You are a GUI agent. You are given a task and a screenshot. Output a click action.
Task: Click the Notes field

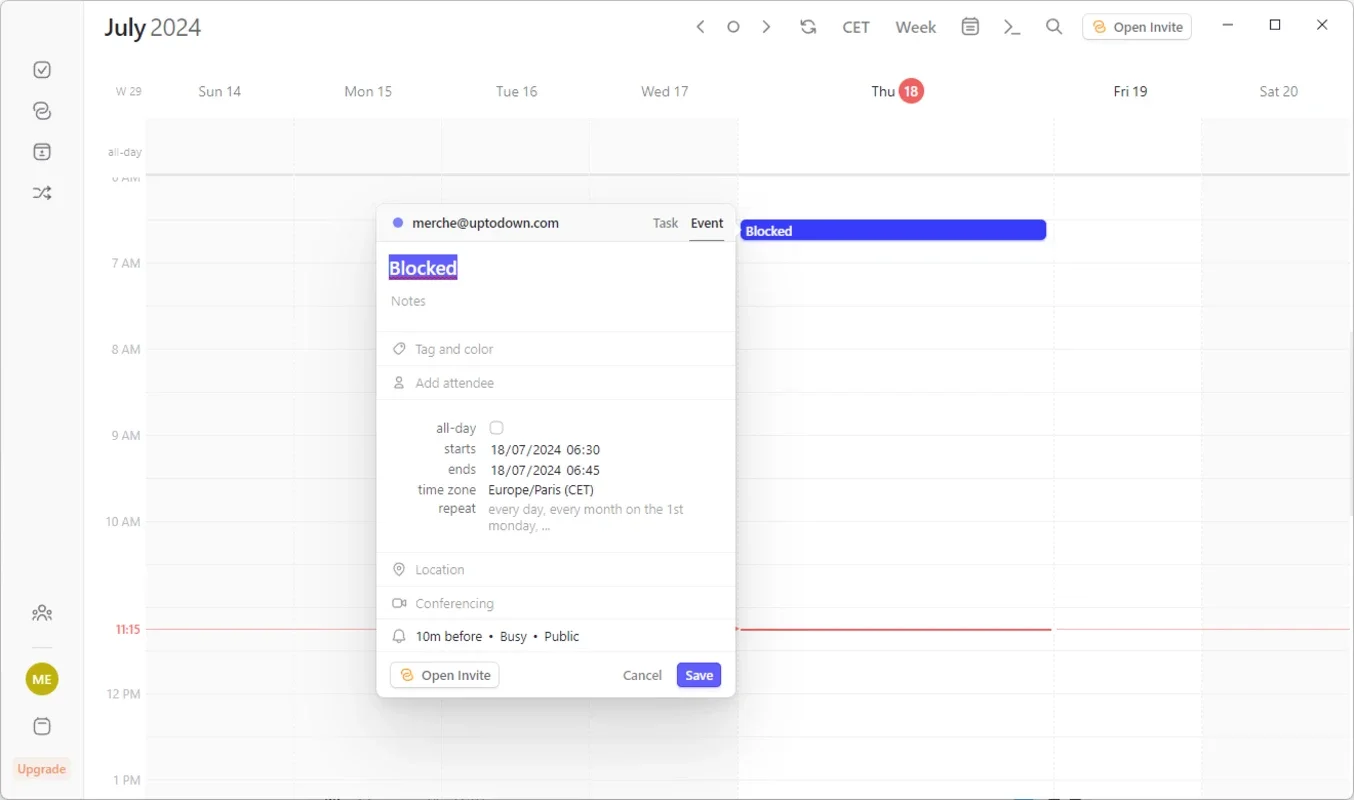point(408,301)
